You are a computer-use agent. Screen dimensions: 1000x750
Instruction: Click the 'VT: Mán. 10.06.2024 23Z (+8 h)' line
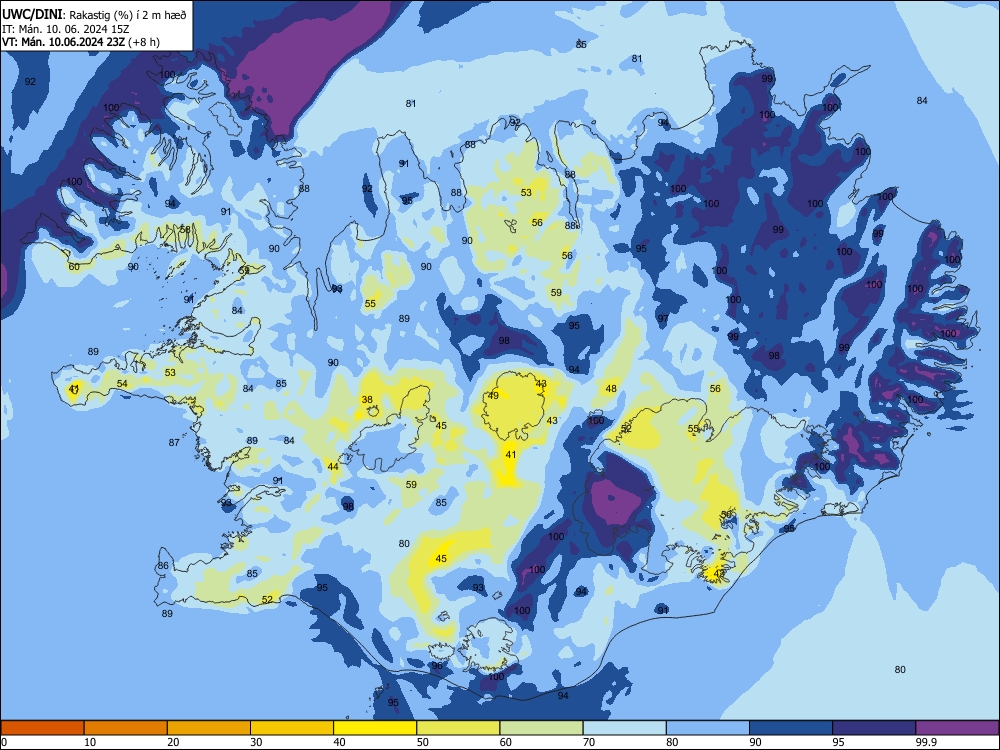[x=81, y=42]
